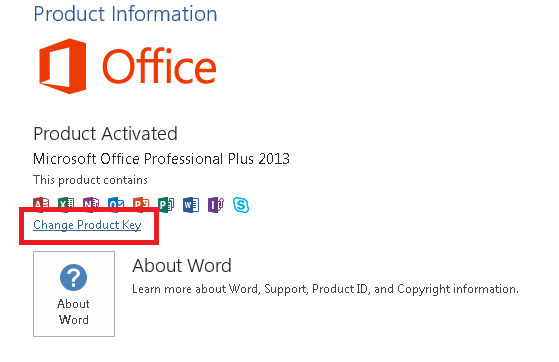Select the About Word heading
The height and width of the screenshot is (362, 559).
(x=182, y=266)
